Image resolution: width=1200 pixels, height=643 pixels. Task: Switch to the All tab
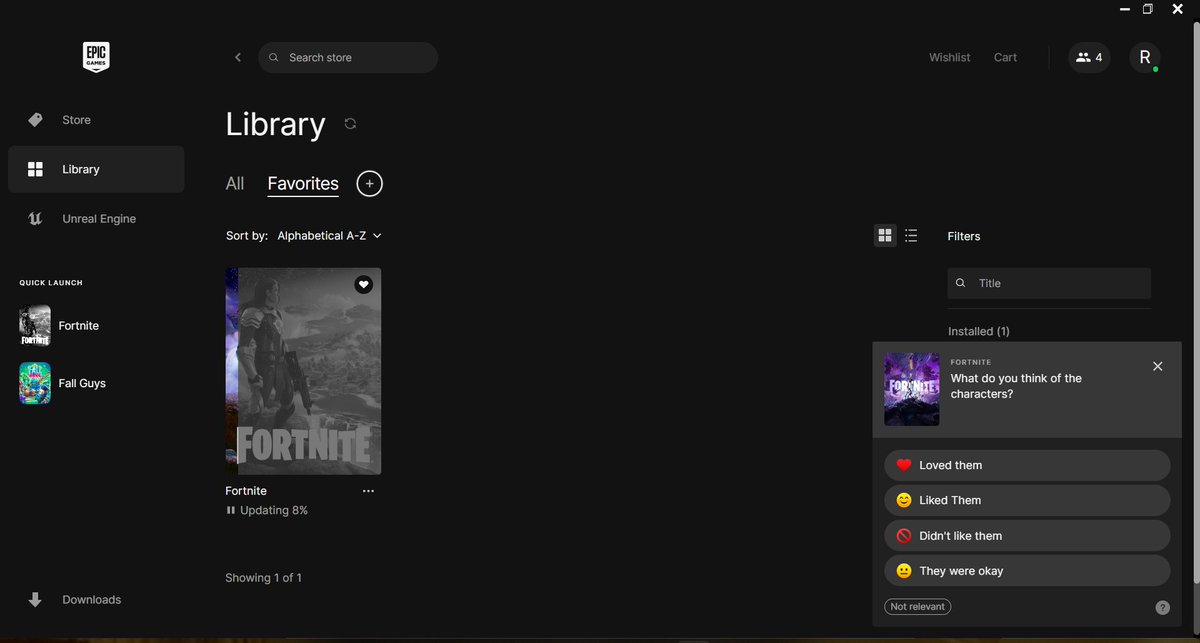235,184
